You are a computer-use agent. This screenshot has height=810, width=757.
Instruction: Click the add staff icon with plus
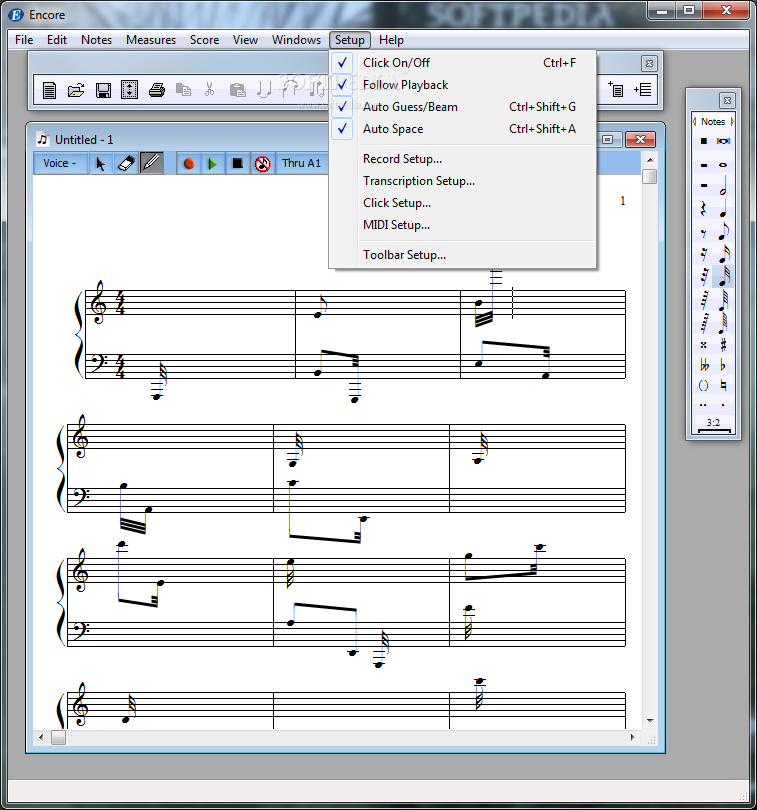pyautogui.click(x=615, y=89)
